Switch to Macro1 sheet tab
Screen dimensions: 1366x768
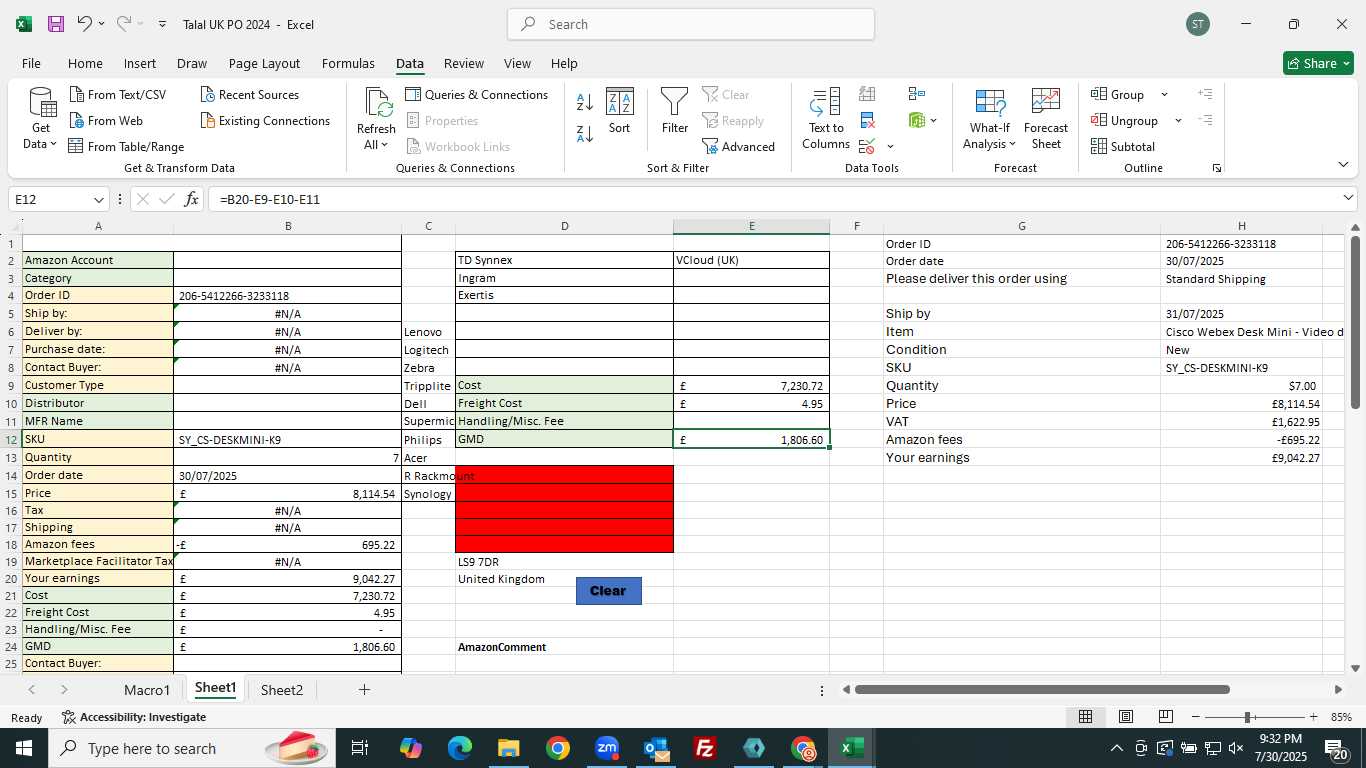(147, 690)
